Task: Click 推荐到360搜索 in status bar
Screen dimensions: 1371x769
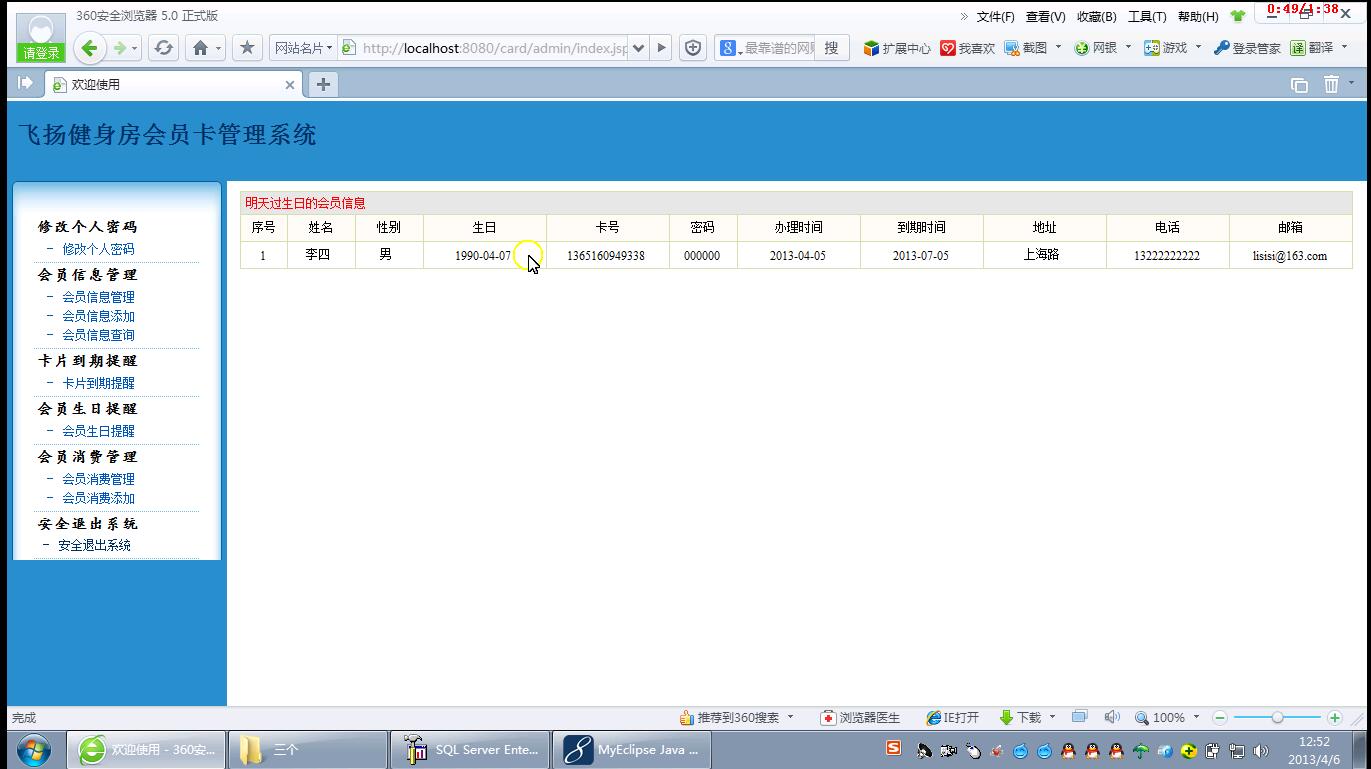Action: (x=729, y=718)
